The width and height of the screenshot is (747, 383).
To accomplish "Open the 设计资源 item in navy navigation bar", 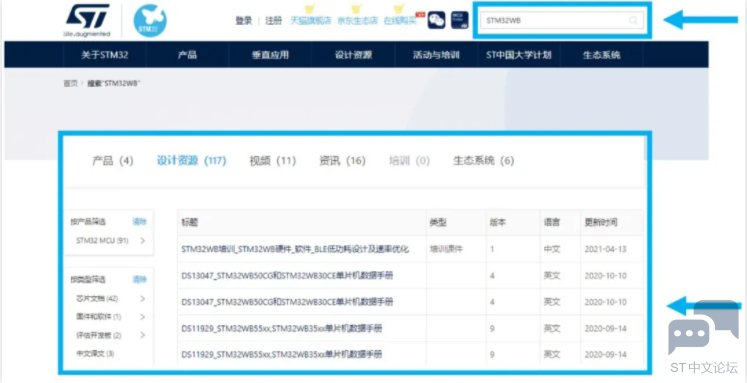I will point(353,55).
